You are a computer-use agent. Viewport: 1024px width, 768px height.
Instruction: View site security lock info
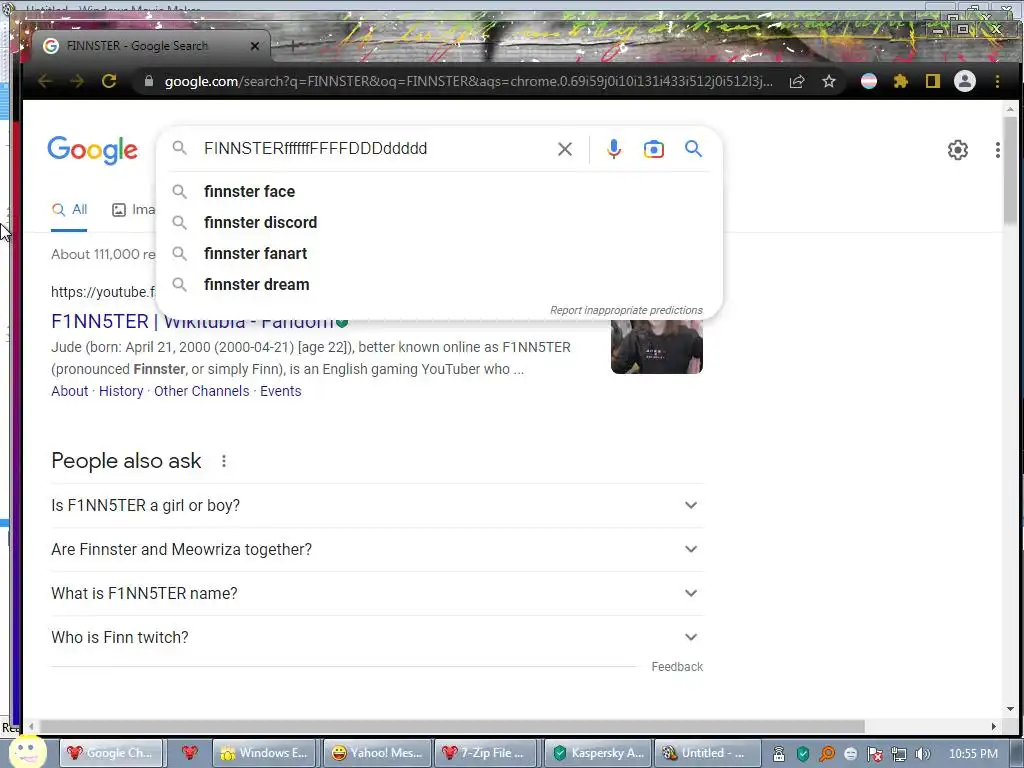pyautogui.click(x=149, y=81)
